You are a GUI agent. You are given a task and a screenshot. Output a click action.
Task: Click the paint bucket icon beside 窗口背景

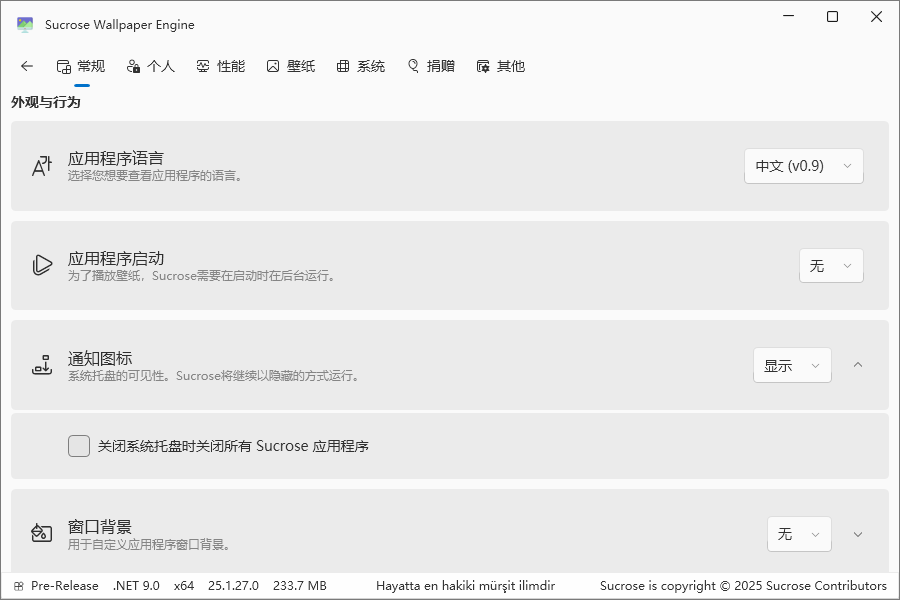(x=41, y=533)
